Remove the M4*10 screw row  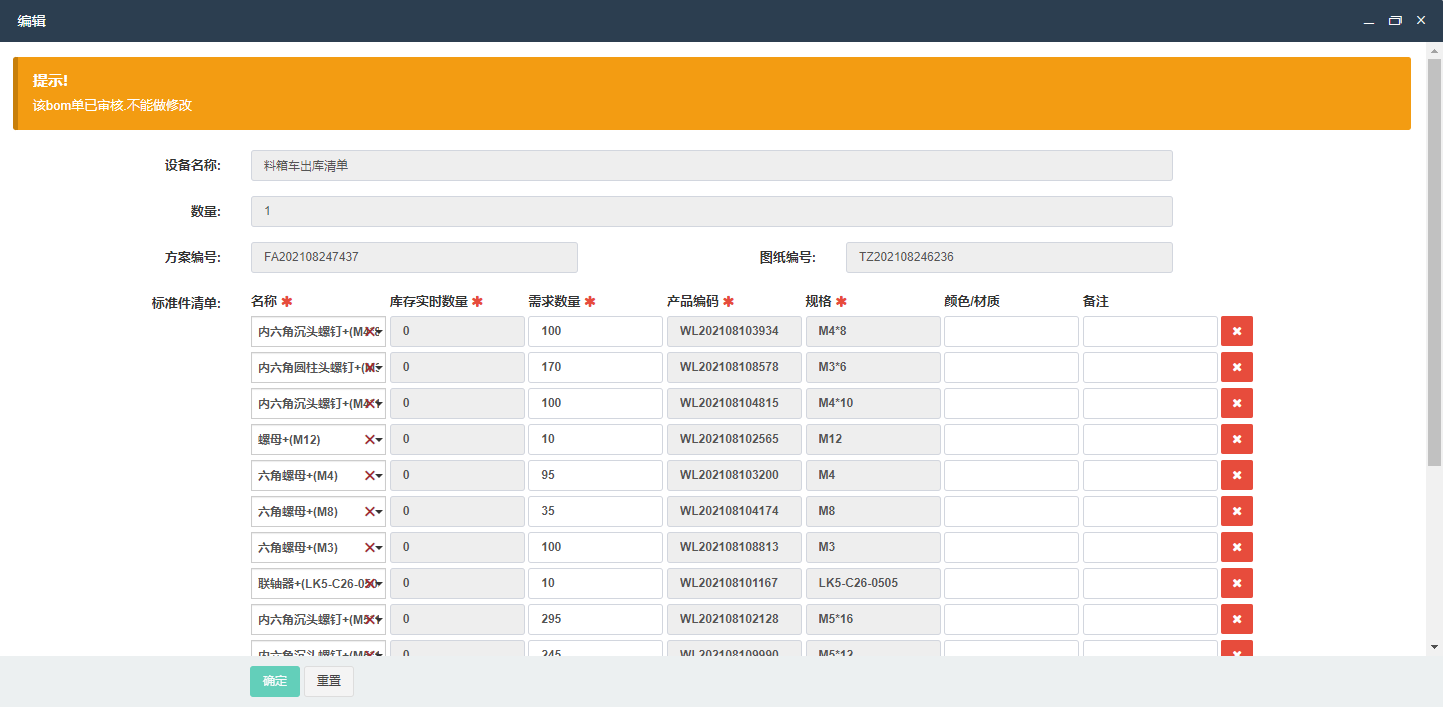tap(1236, 403)
